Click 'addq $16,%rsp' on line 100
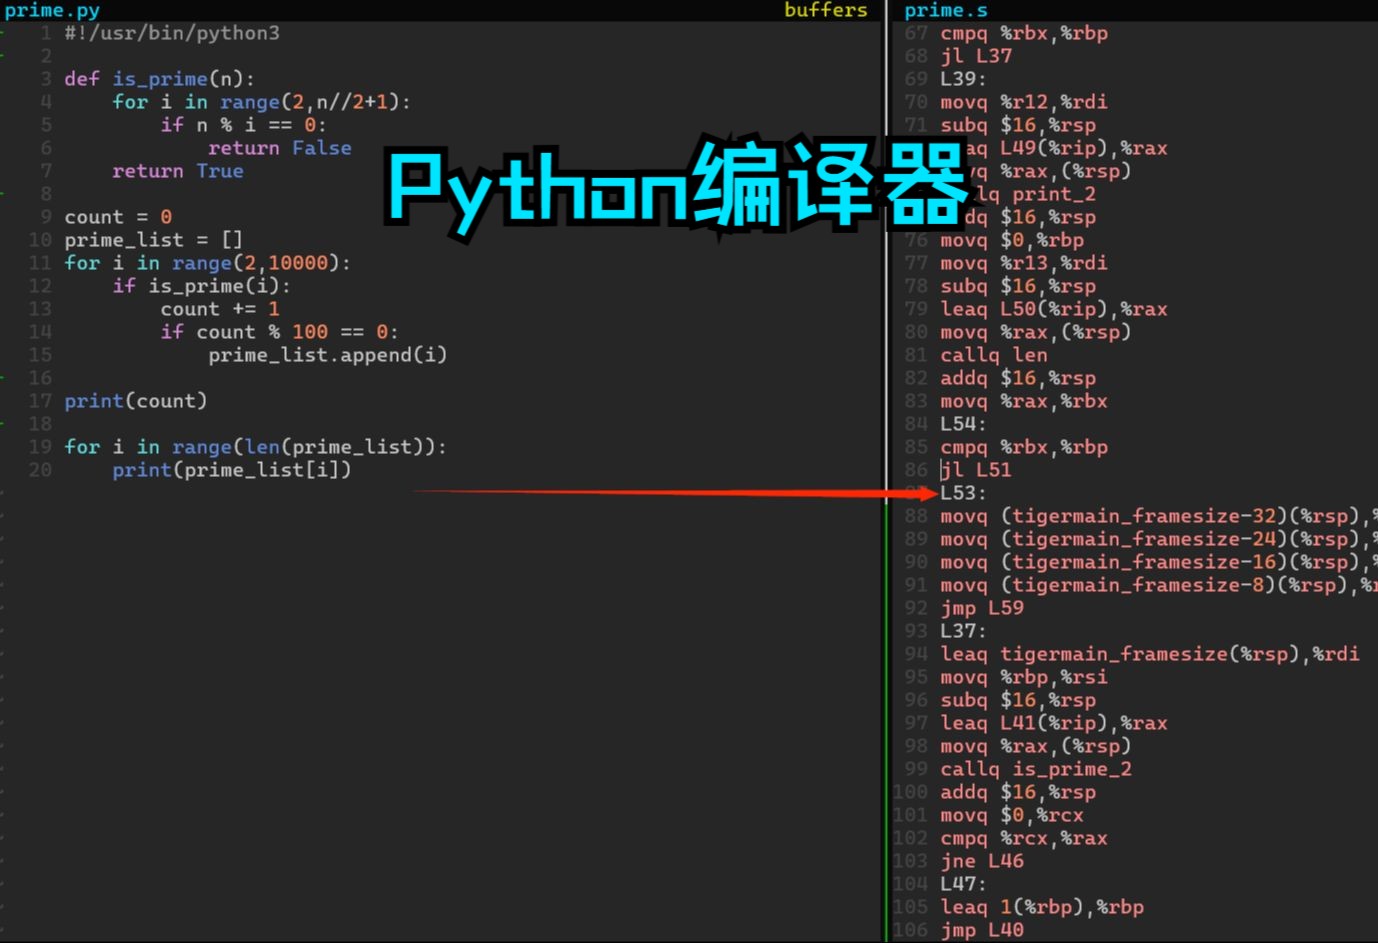Screen dimensions: 1378x943 pyautogui.click(x=1018, y=792)
